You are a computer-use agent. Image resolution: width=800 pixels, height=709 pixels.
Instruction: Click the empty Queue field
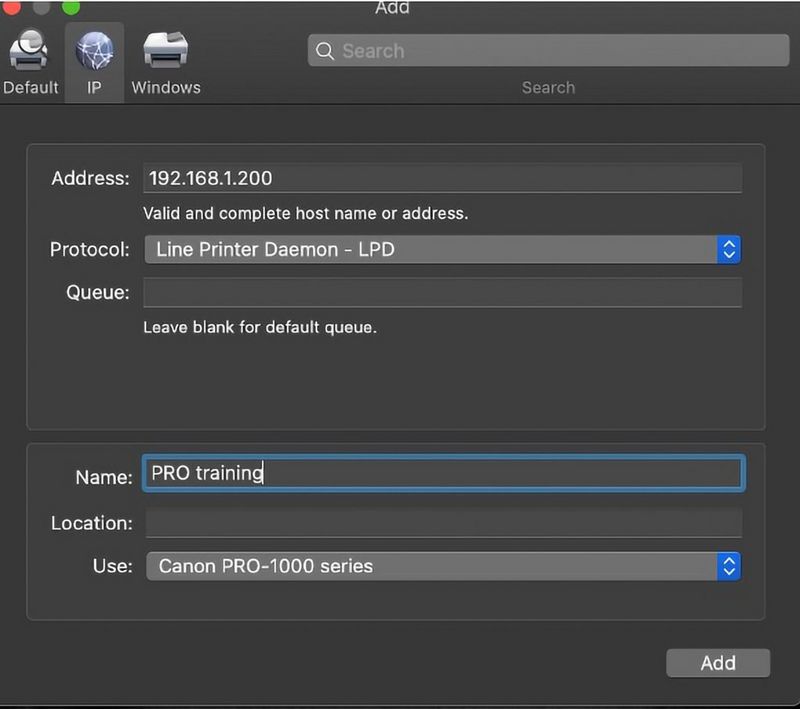(x=443, y=292)
